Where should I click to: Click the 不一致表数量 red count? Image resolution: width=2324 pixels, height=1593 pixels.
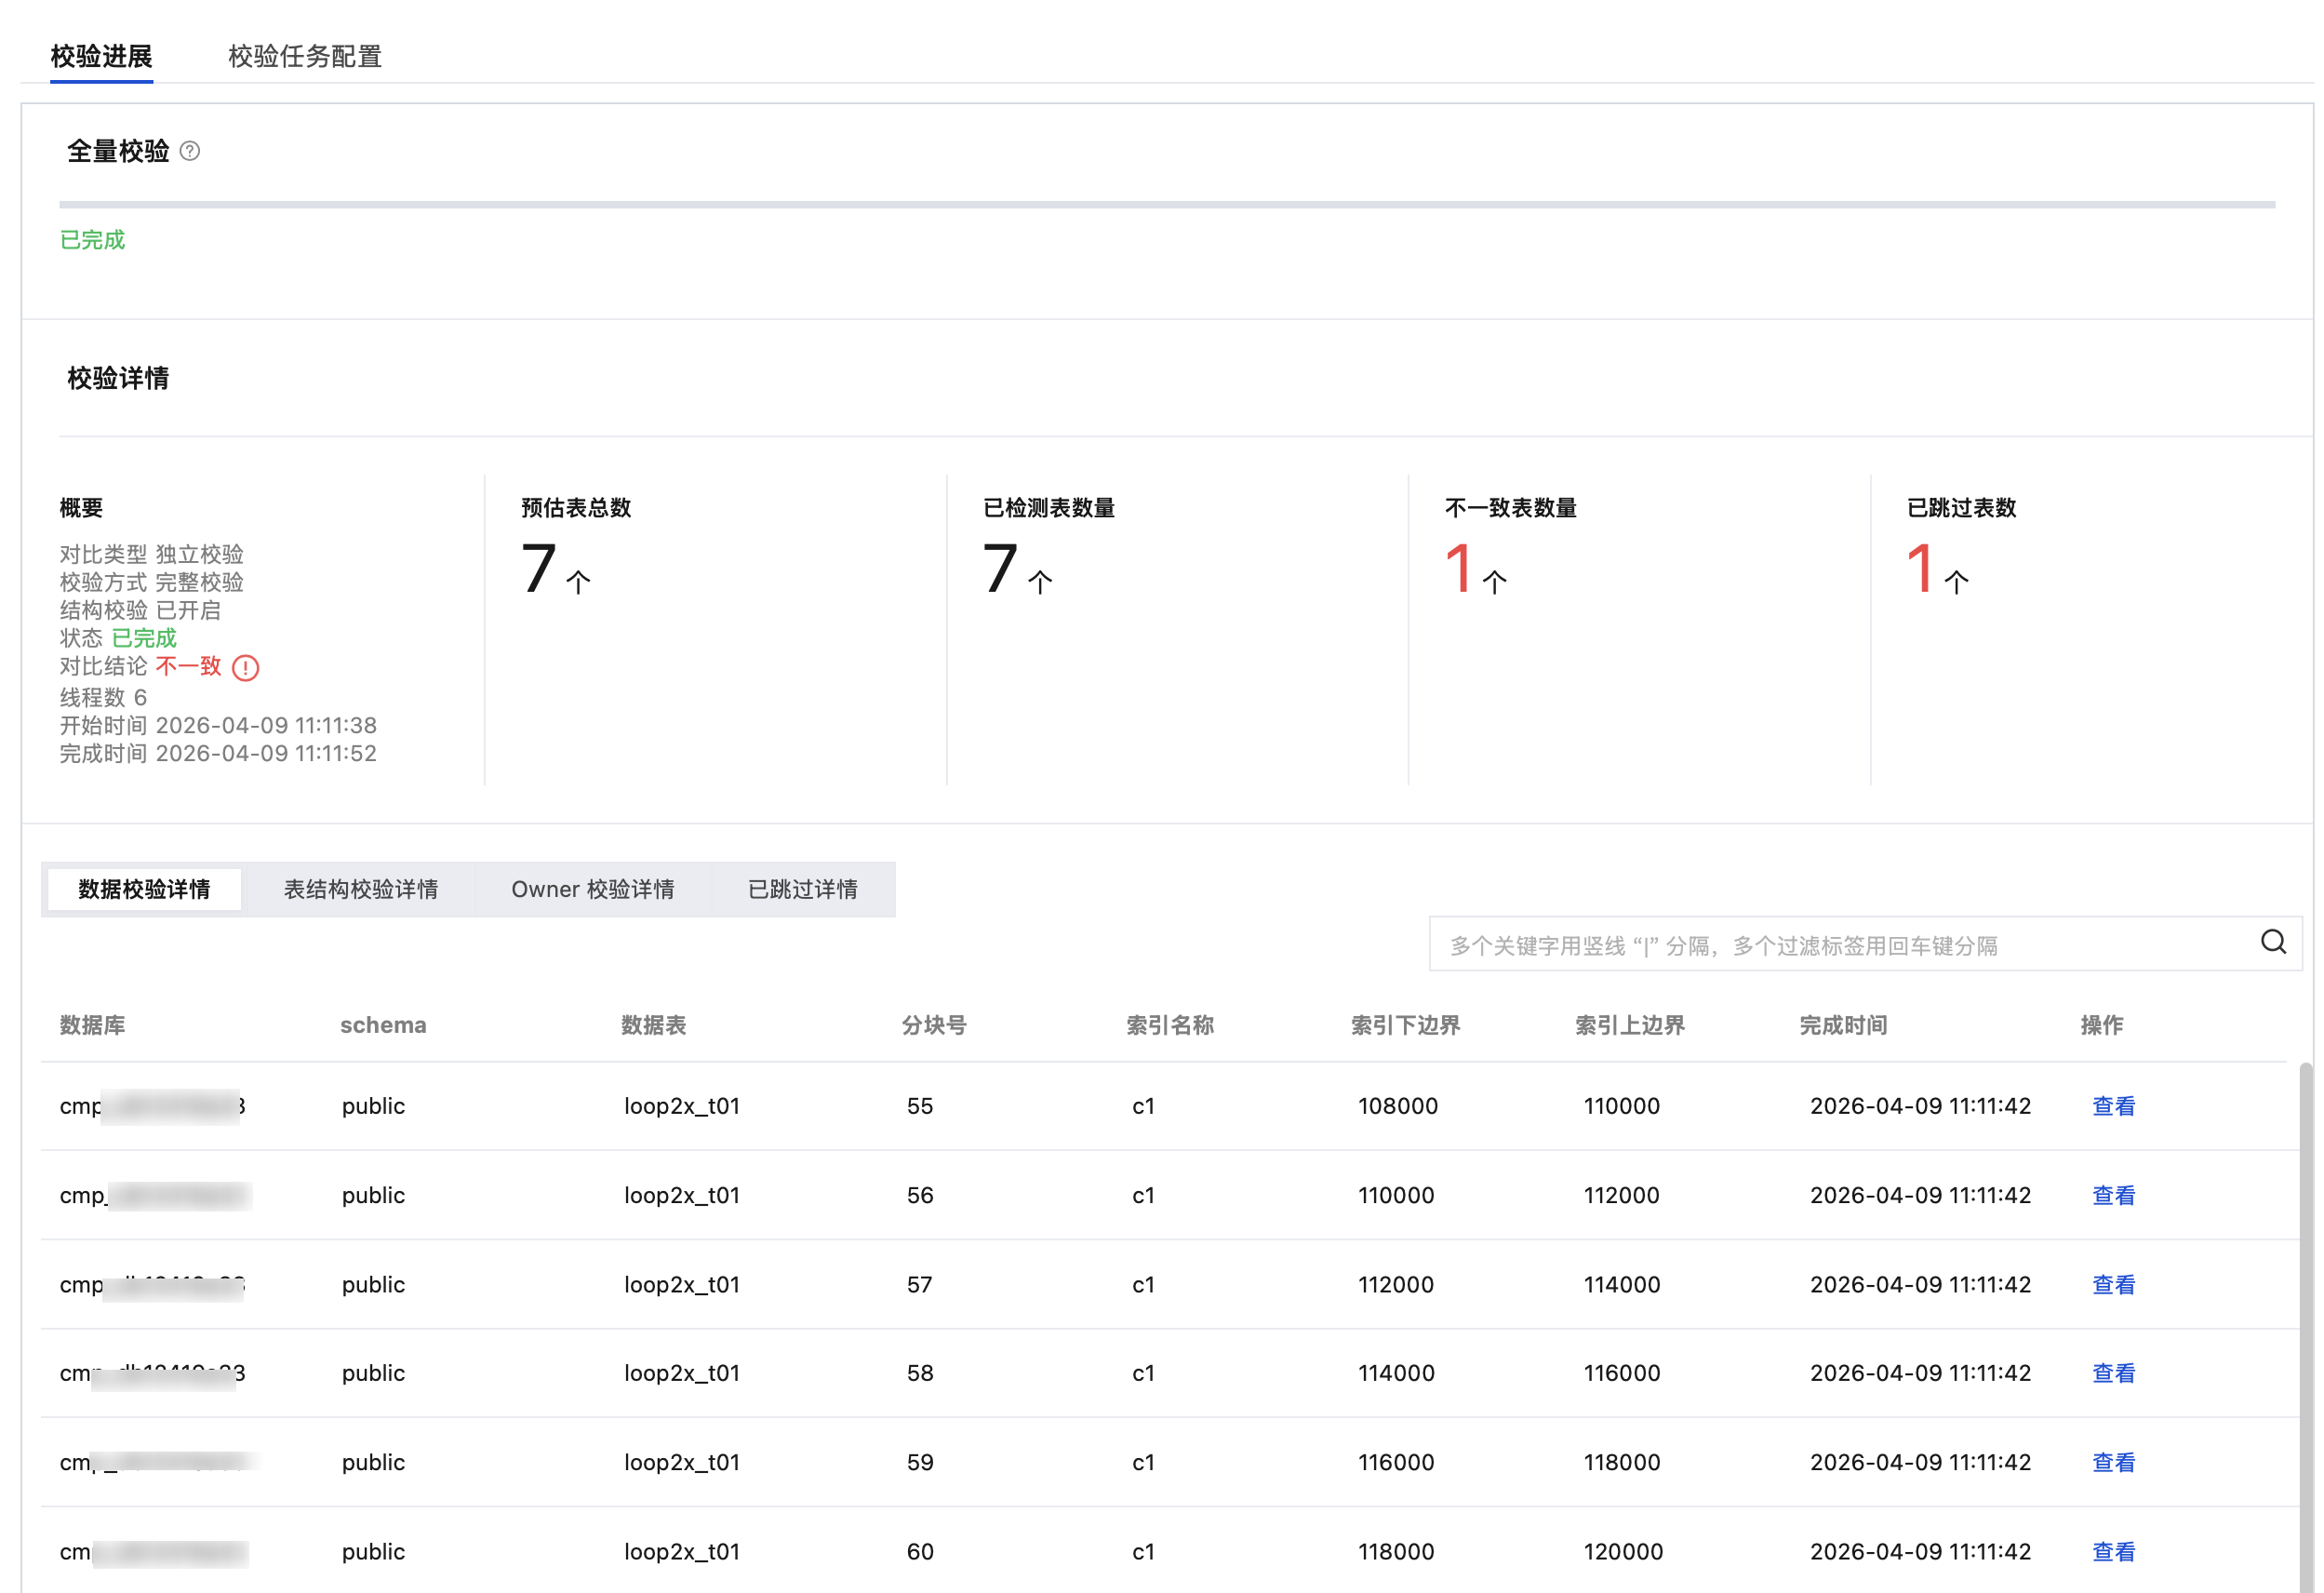1459,569
